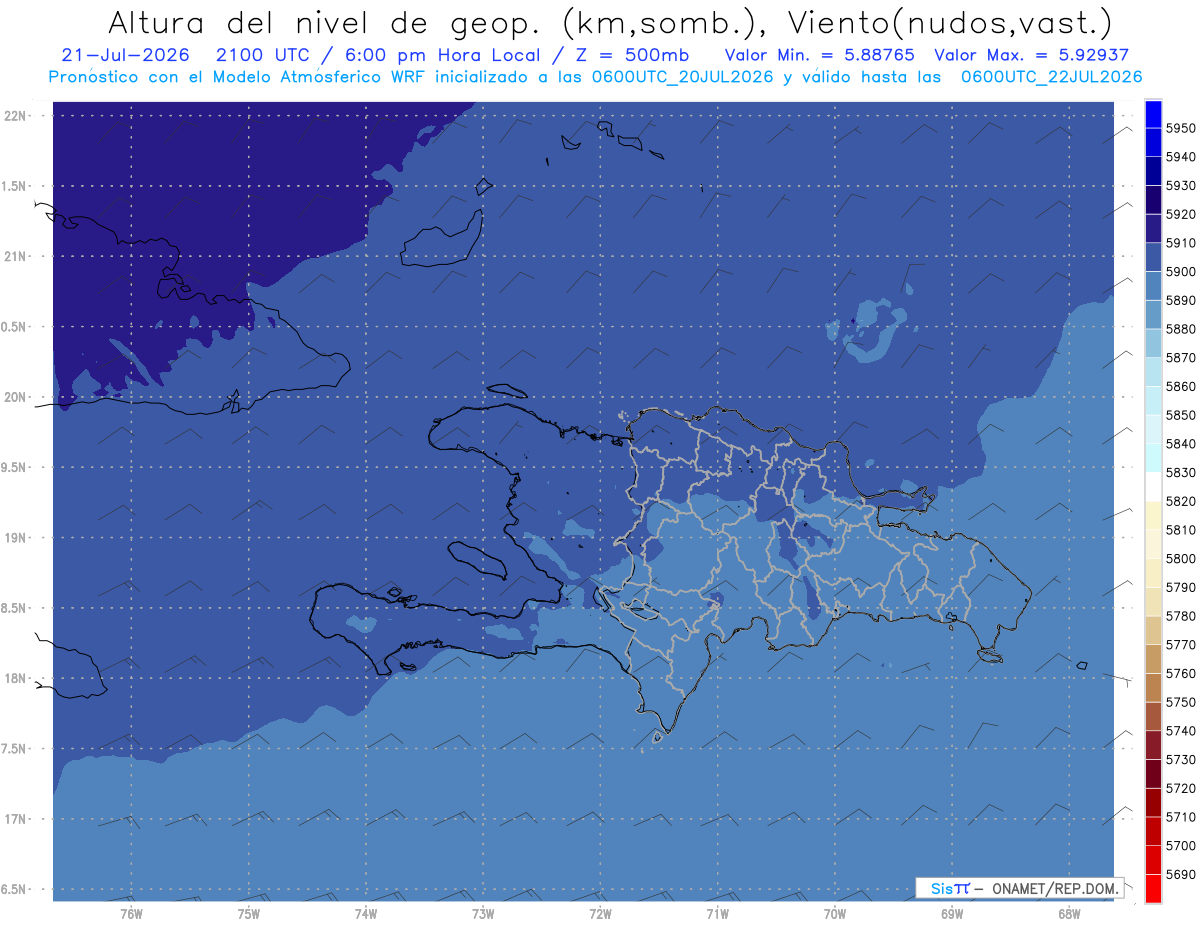Click the '2100 UTC' time label
The width and height of the screenshot is (1200, 927).
pyautogui.click(x=263, y=55)
